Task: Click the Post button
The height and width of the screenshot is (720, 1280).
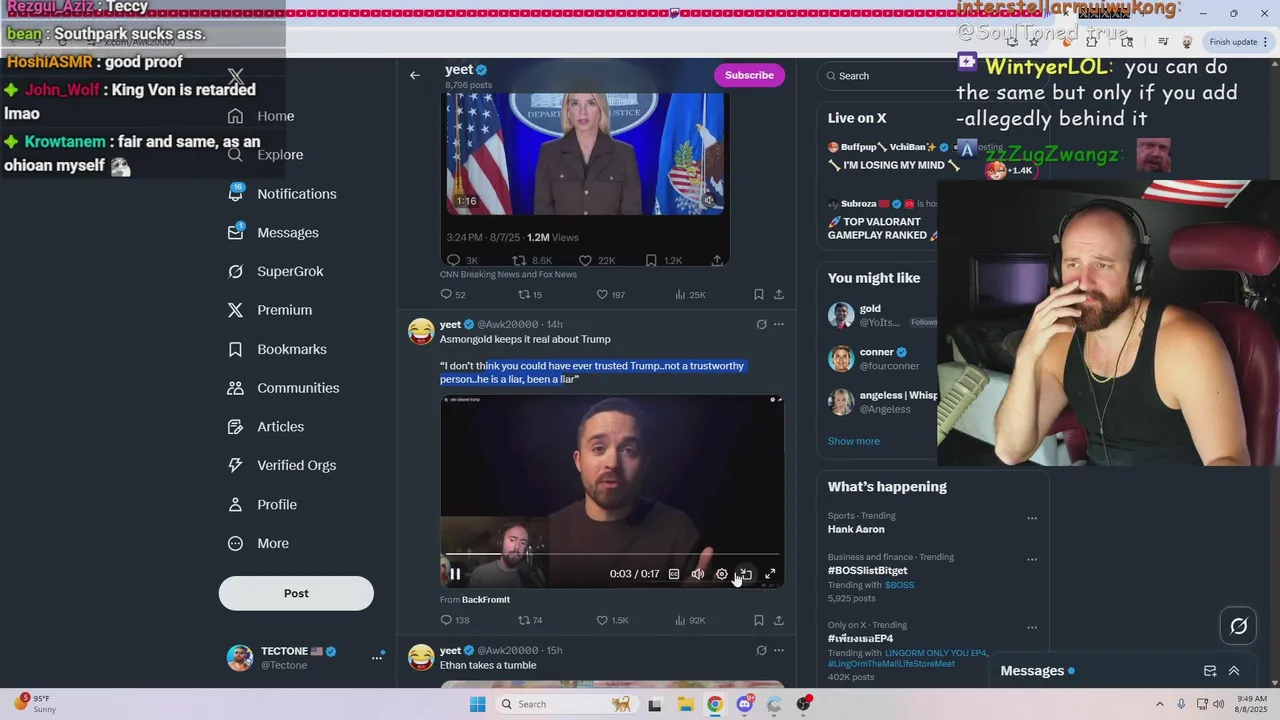Action: coord(296,593)
